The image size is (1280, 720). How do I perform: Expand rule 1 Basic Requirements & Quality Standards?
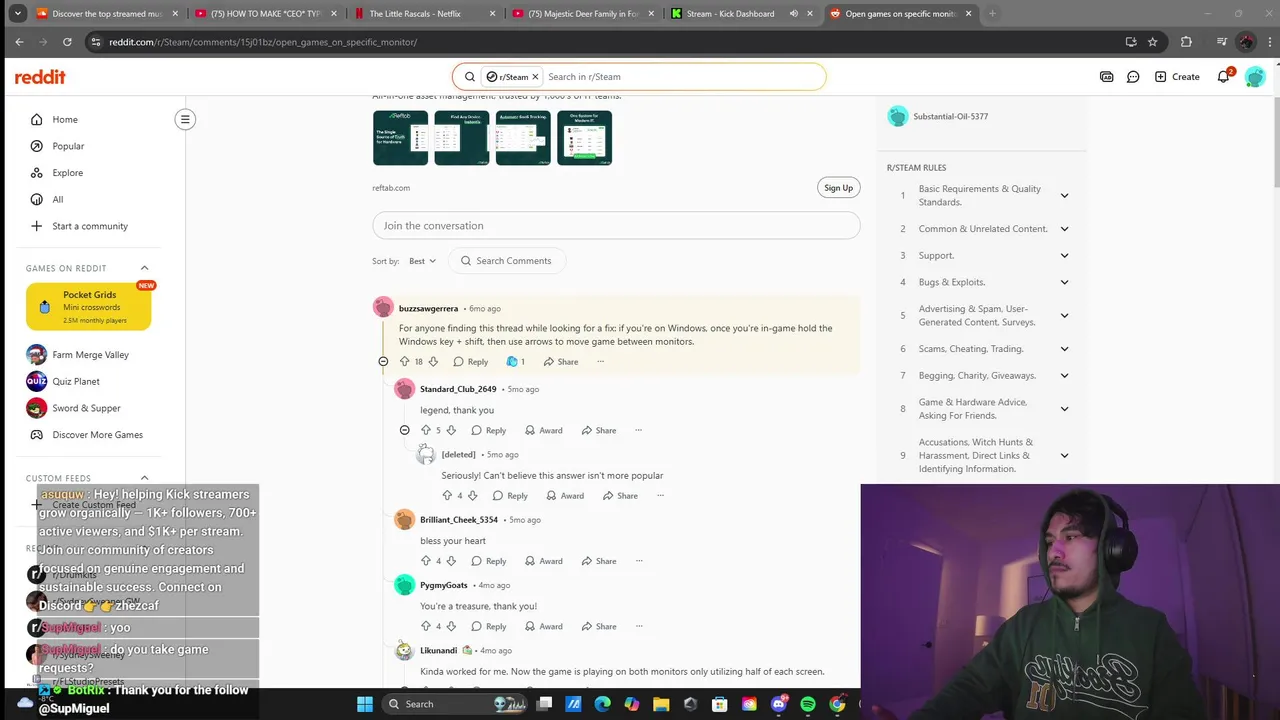[x=1064, y=195]
